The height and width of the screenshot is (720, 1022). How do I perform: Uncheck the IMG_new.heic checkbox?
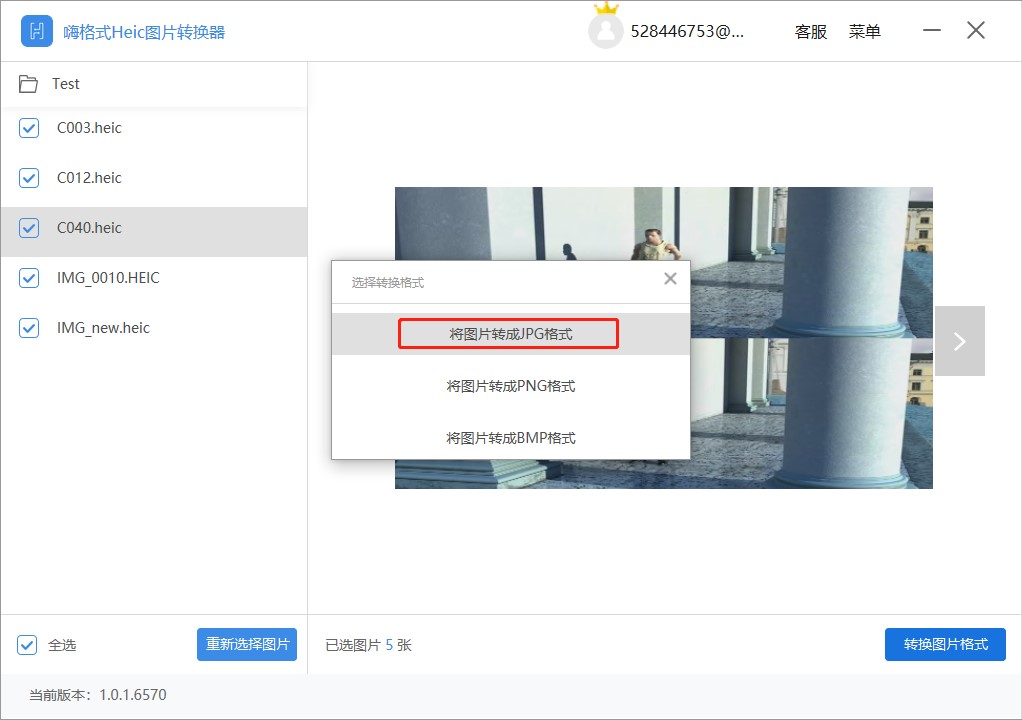pyautogui.click(x=28, y=328)
